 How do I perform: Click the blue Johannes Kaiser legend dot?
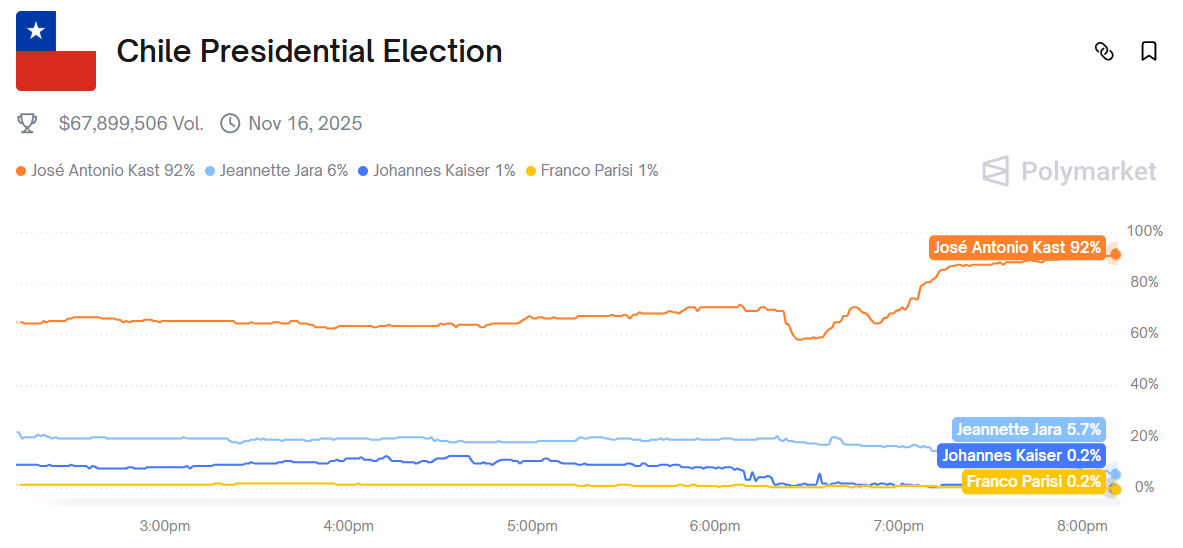[363, 171]
